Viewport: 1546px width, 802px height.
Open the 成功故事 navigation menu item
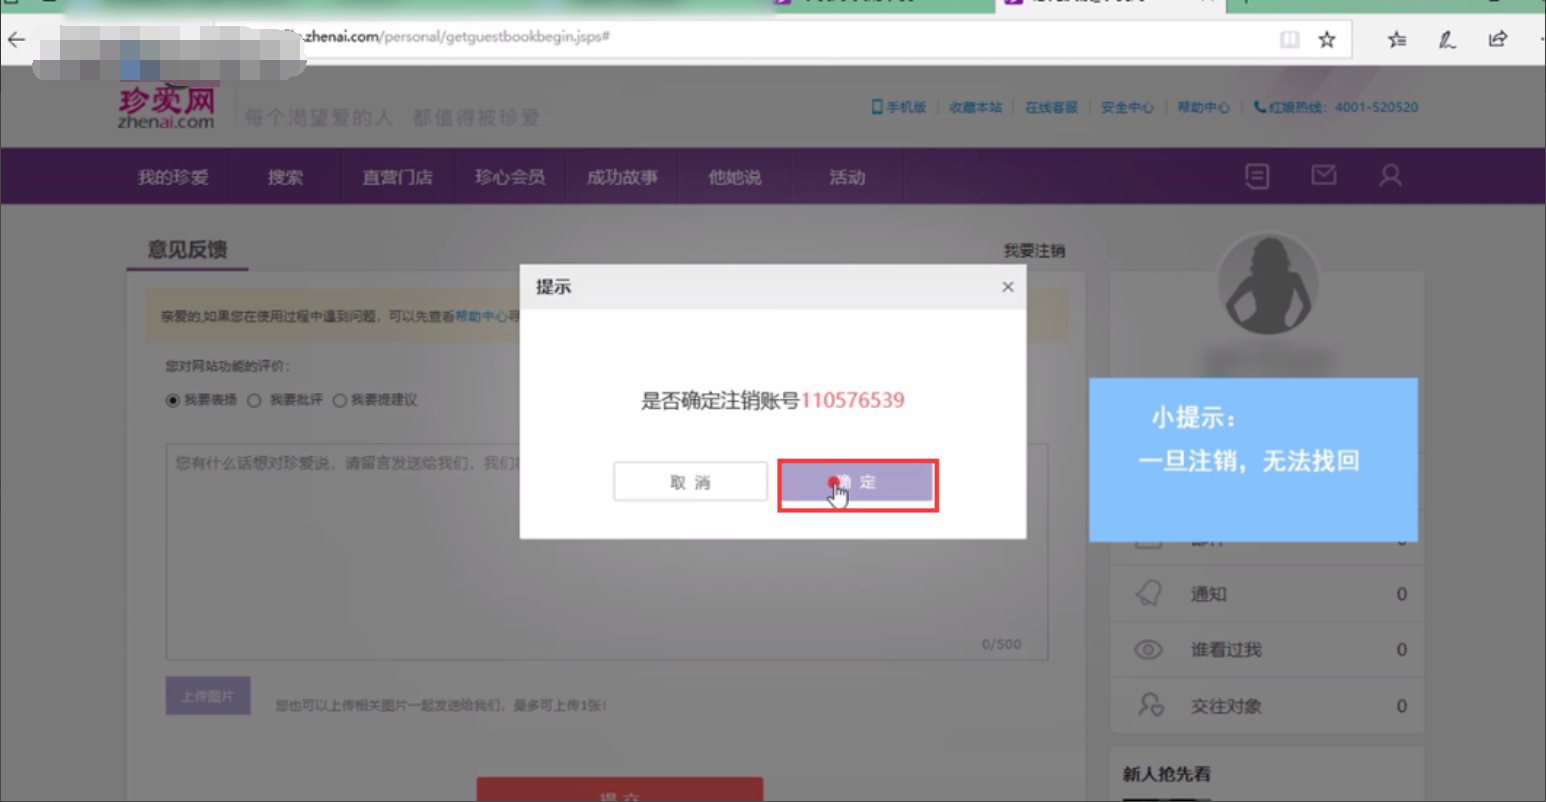(x=623, y=176)
